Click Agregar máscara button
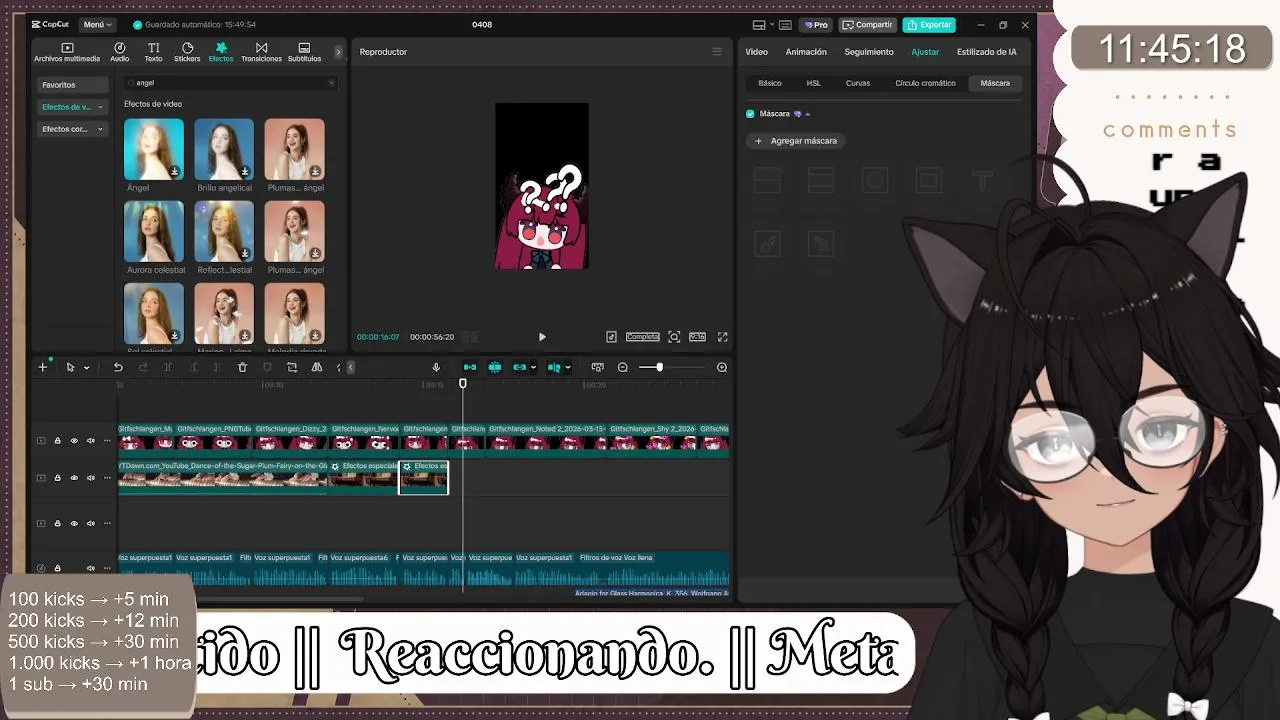This screenshot has width=1280, height=720. [x=796, y=141]
